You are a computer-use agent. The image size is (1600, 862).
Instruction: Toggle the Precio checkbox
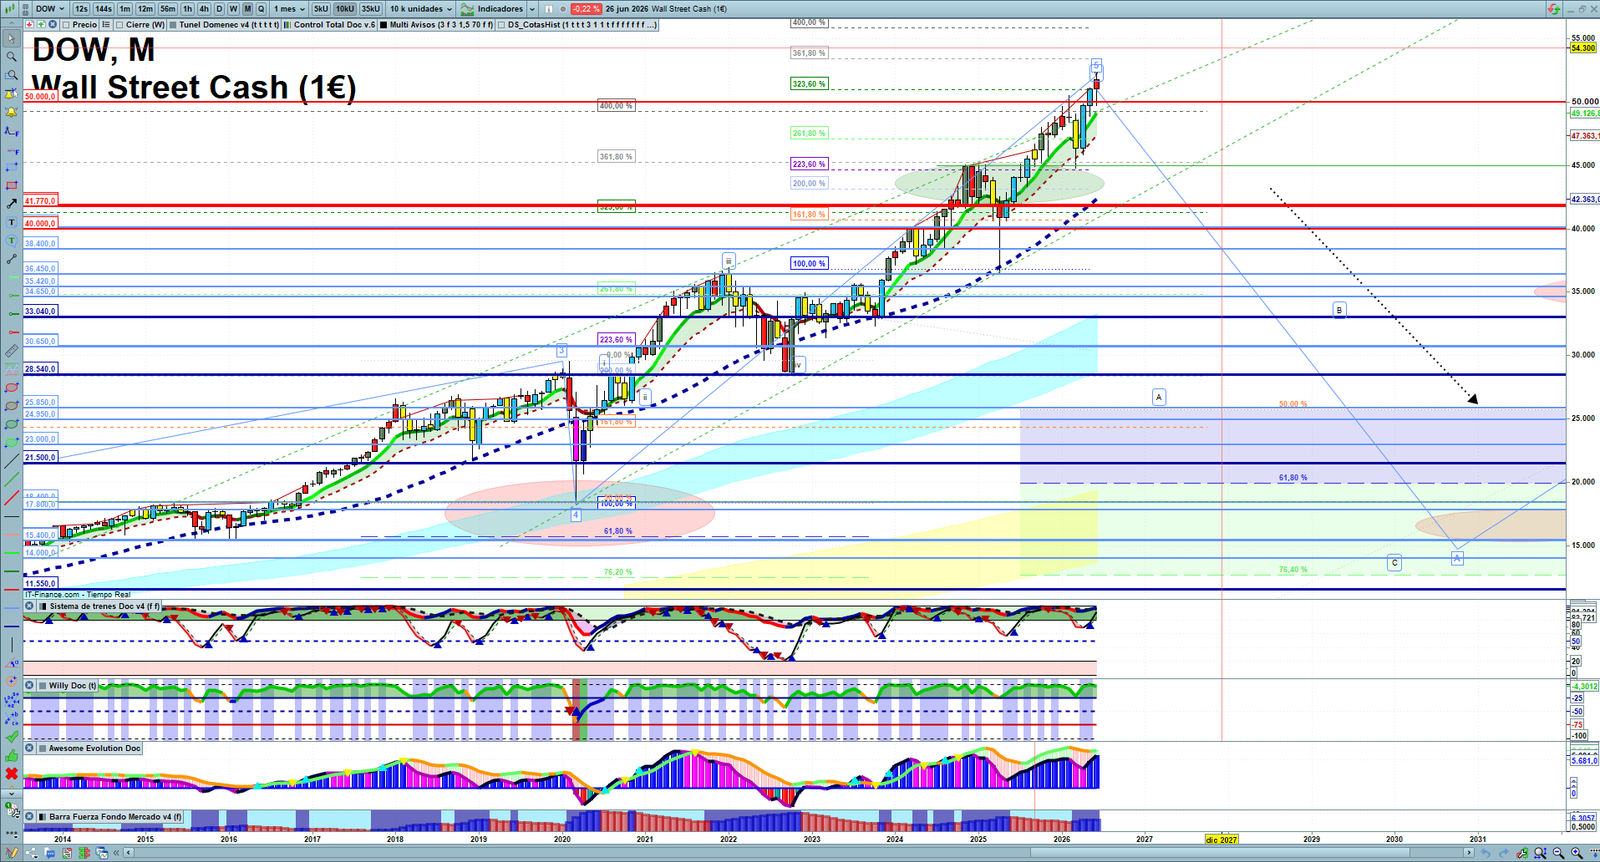66,24
